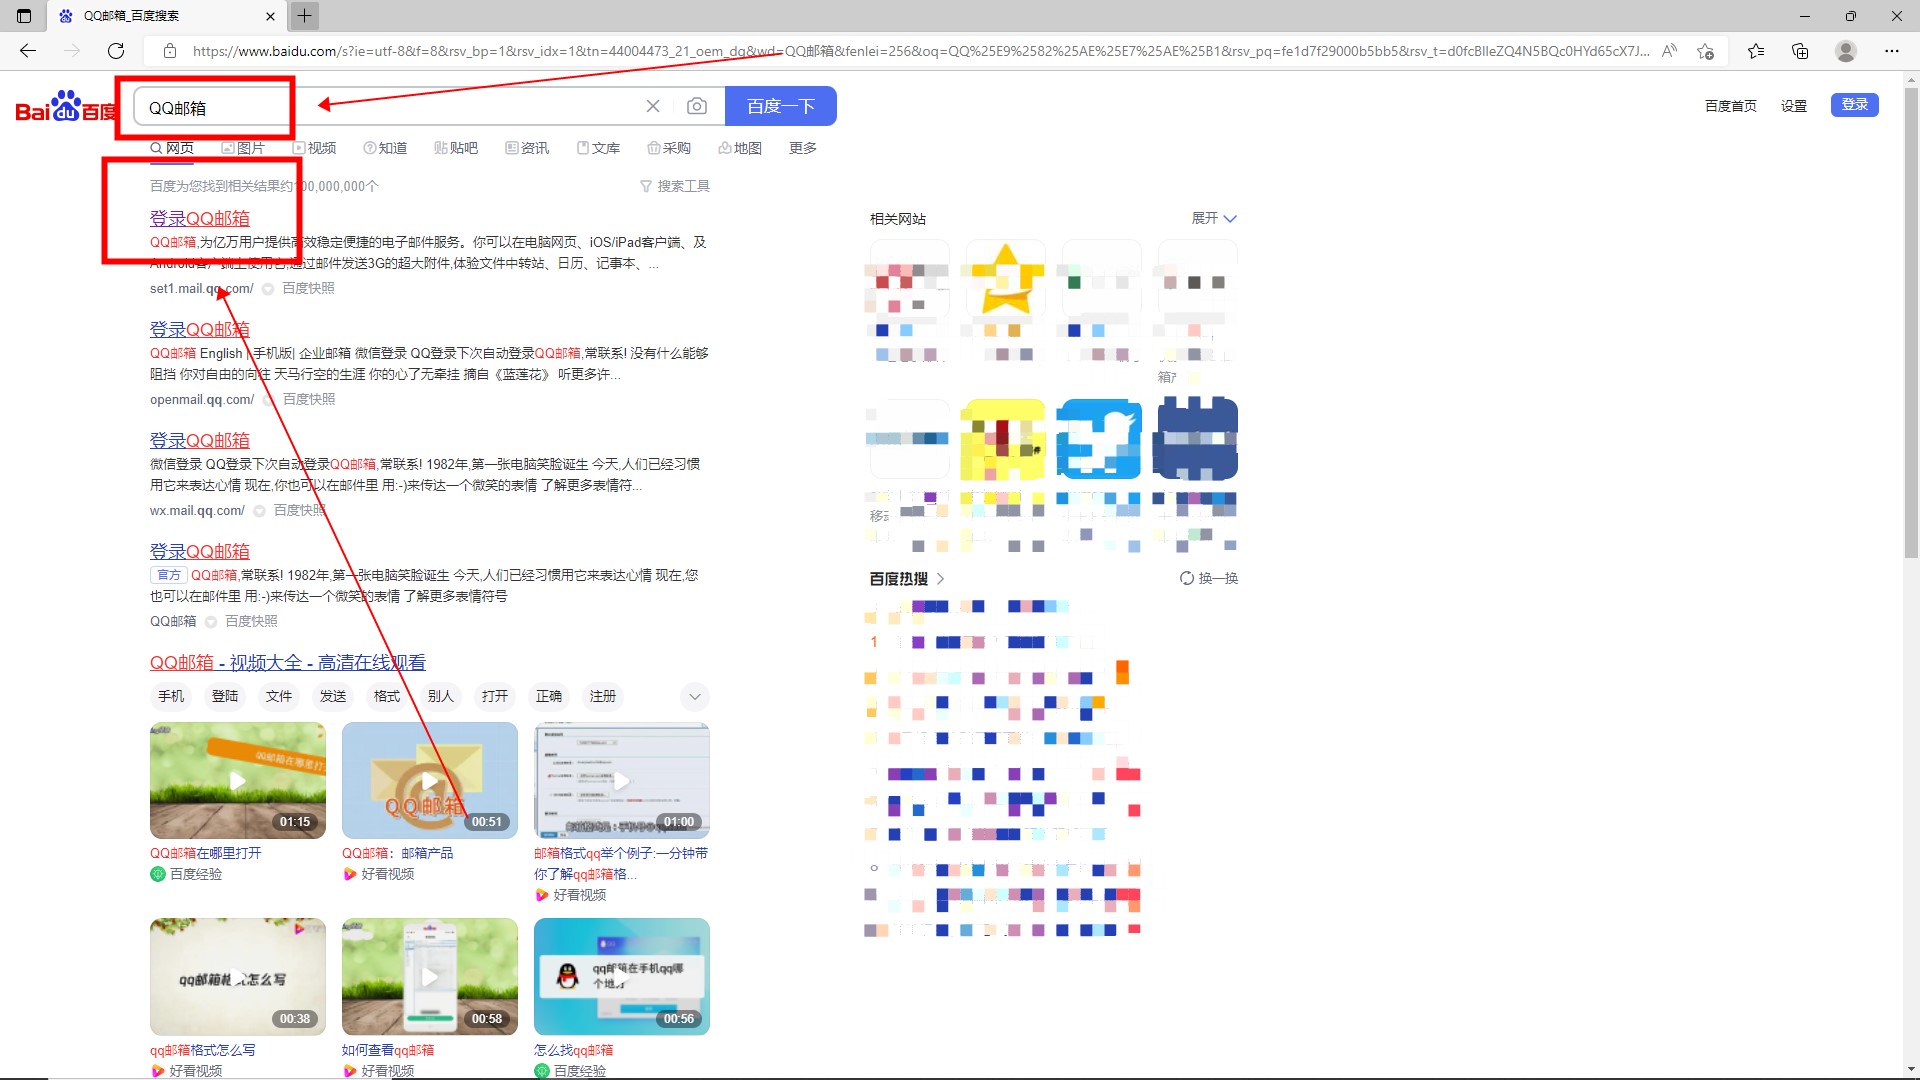1920x1080 pixels.
Task: Open QQ邮箱 - 视频大全 result link
Action: tap(288, 662)
